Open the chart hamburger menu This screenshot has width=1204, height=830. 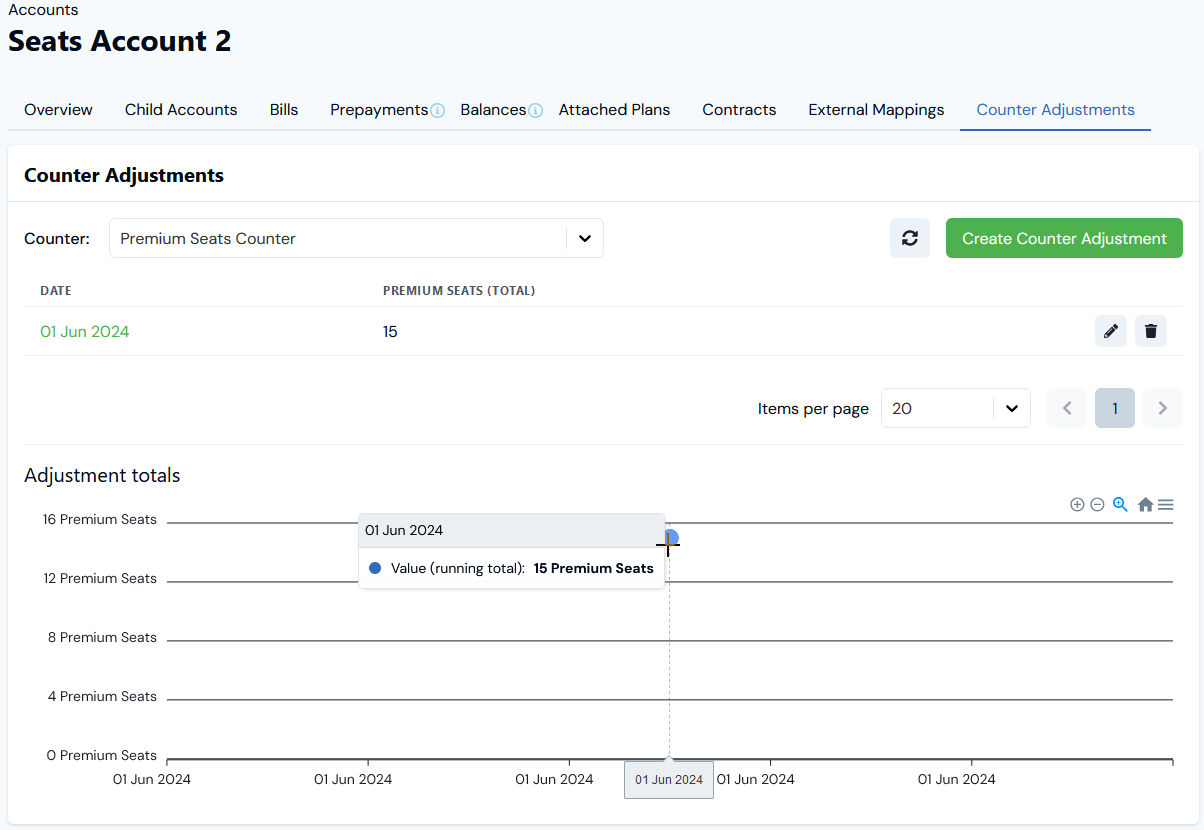[x=1166, y=504]
